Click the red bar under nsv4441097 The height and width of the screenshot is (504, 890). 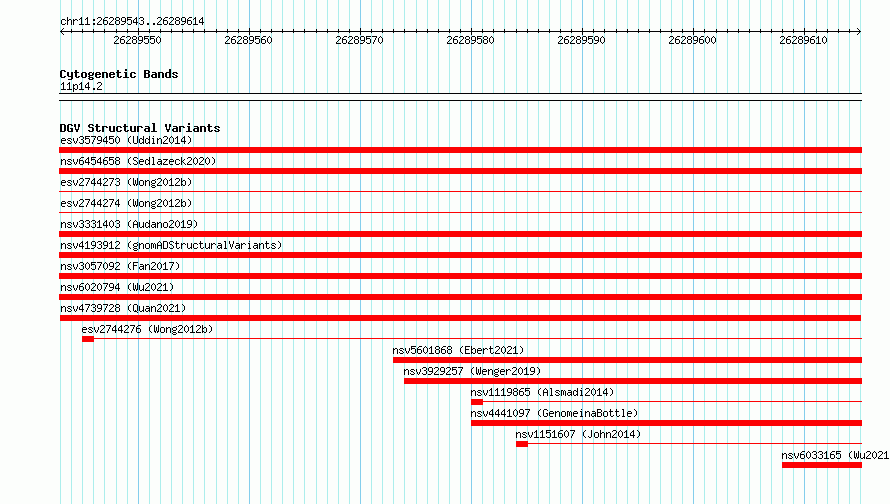coord(666,423)
